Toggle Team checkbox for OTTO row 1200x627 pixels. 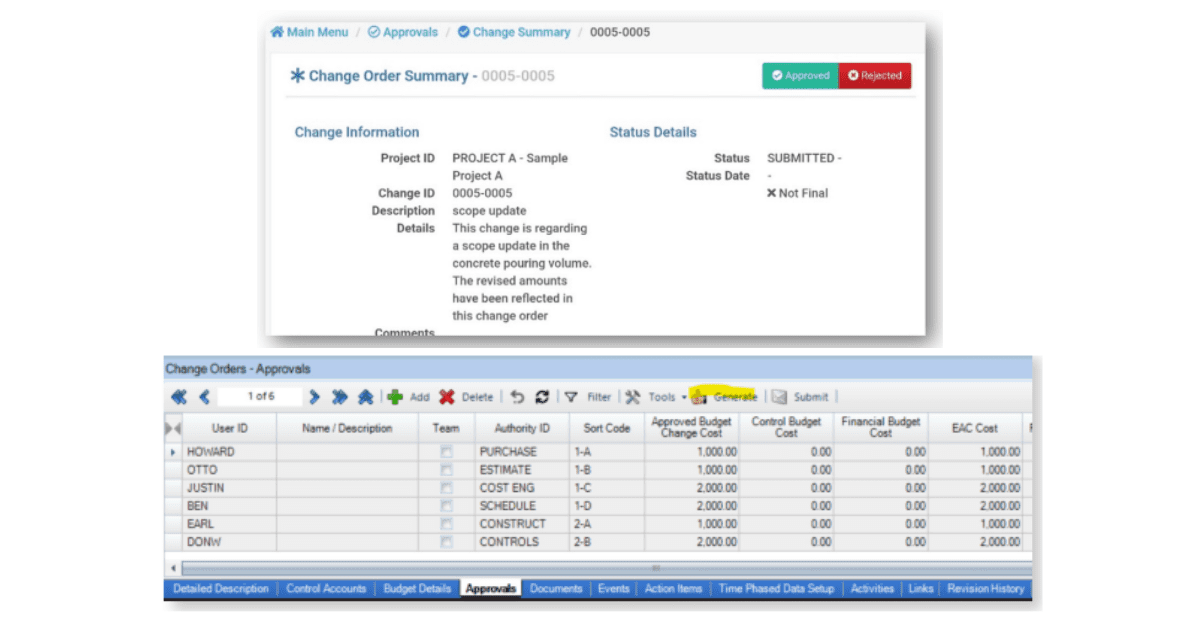point(447,470)
